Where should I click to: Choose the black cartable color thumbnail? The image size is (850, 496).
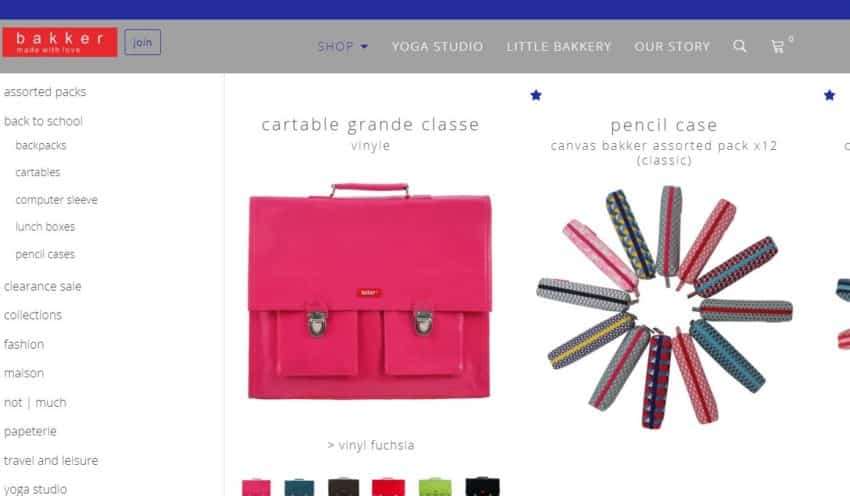(x=482, y=487)
